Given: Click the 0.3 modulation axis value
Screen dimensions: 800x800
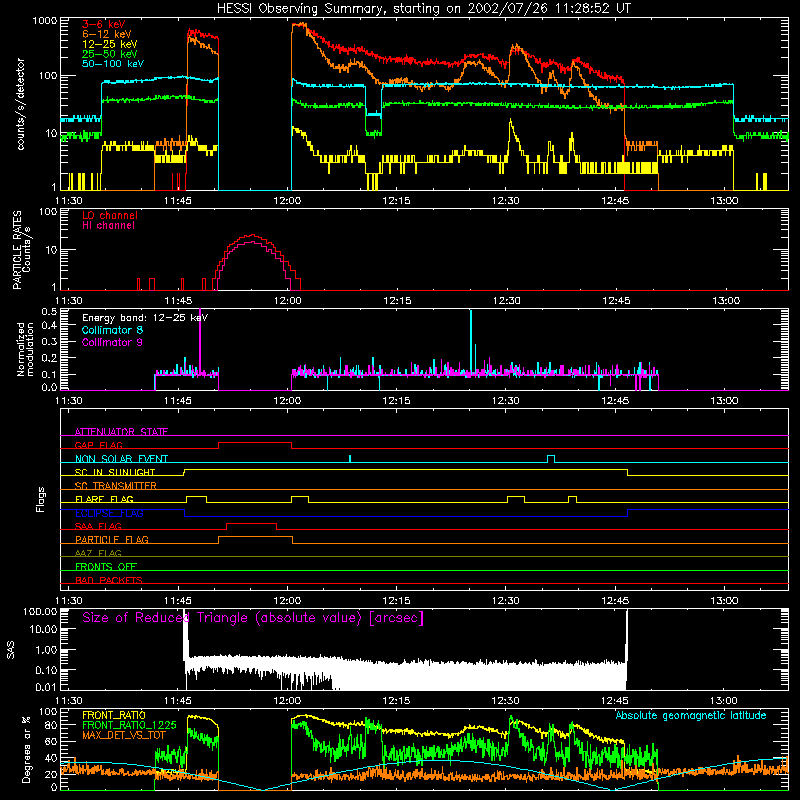Looking at the screenshot, I should click(49, 341).
